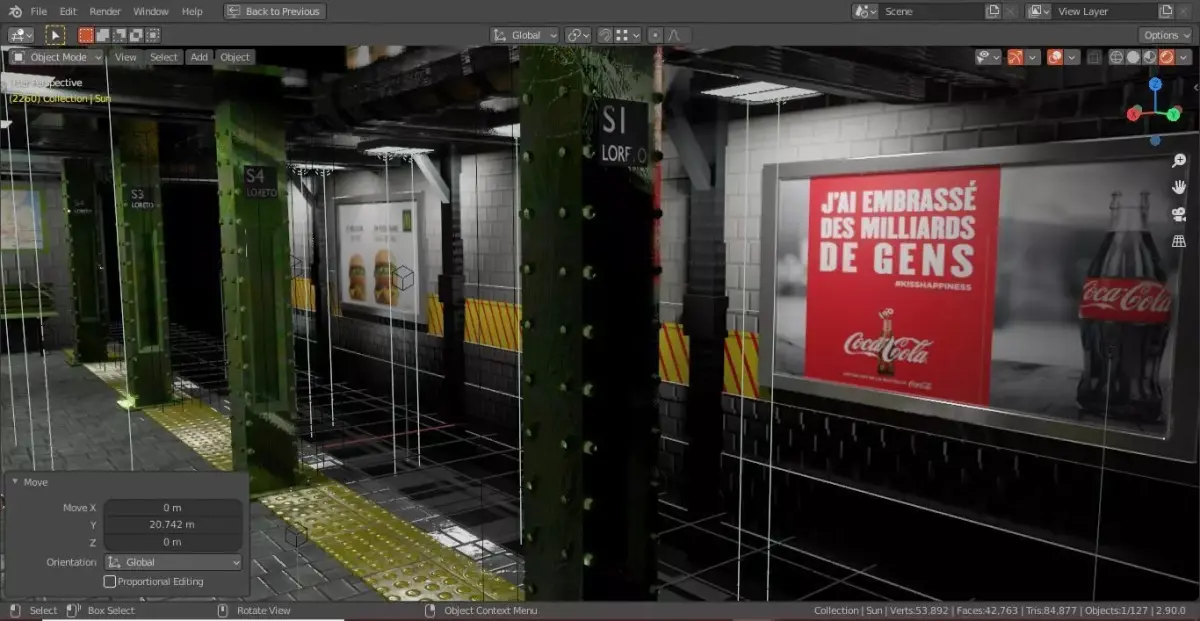The image size is (1200, 621).
Task: Click the new view layer icon
Action: point(1166,11)
